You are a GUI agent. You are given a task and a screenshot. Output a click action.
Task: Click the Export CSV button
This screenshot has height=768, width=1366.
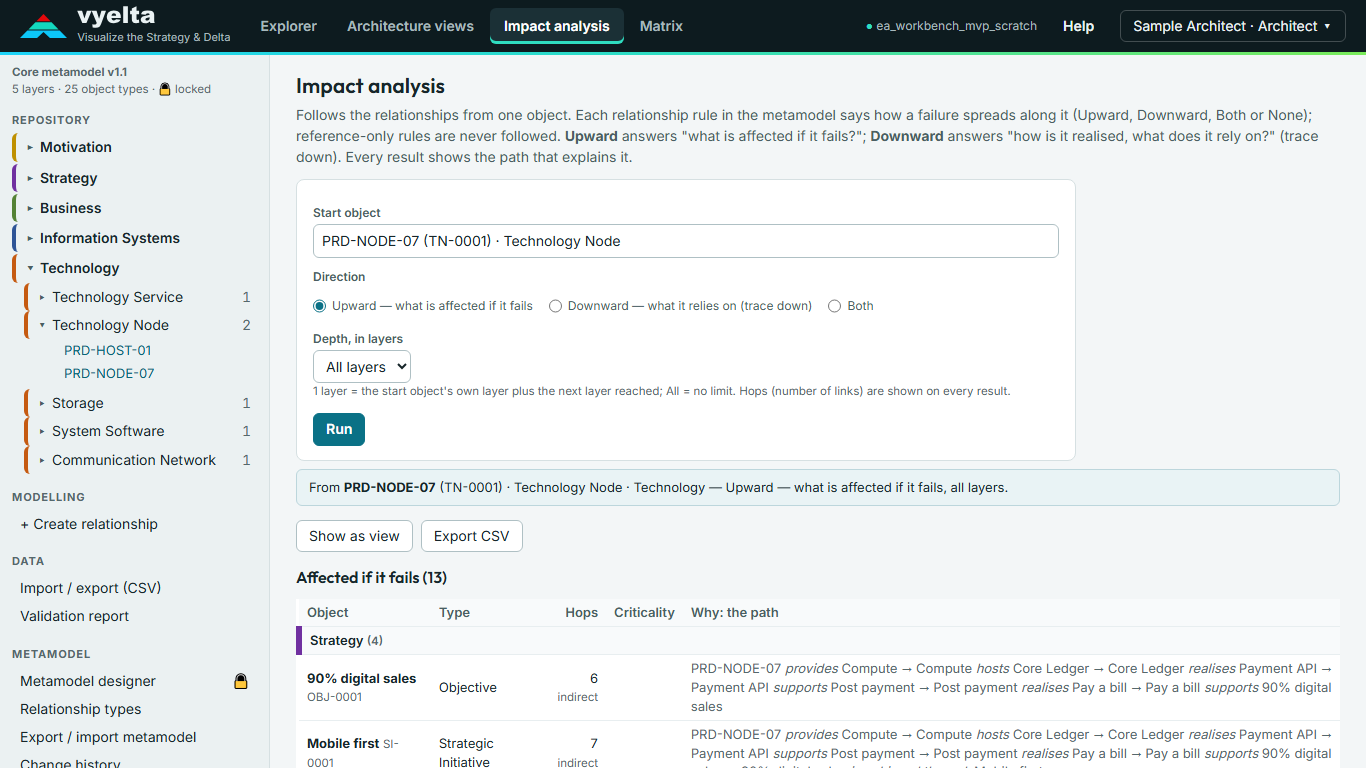(471, 536)
